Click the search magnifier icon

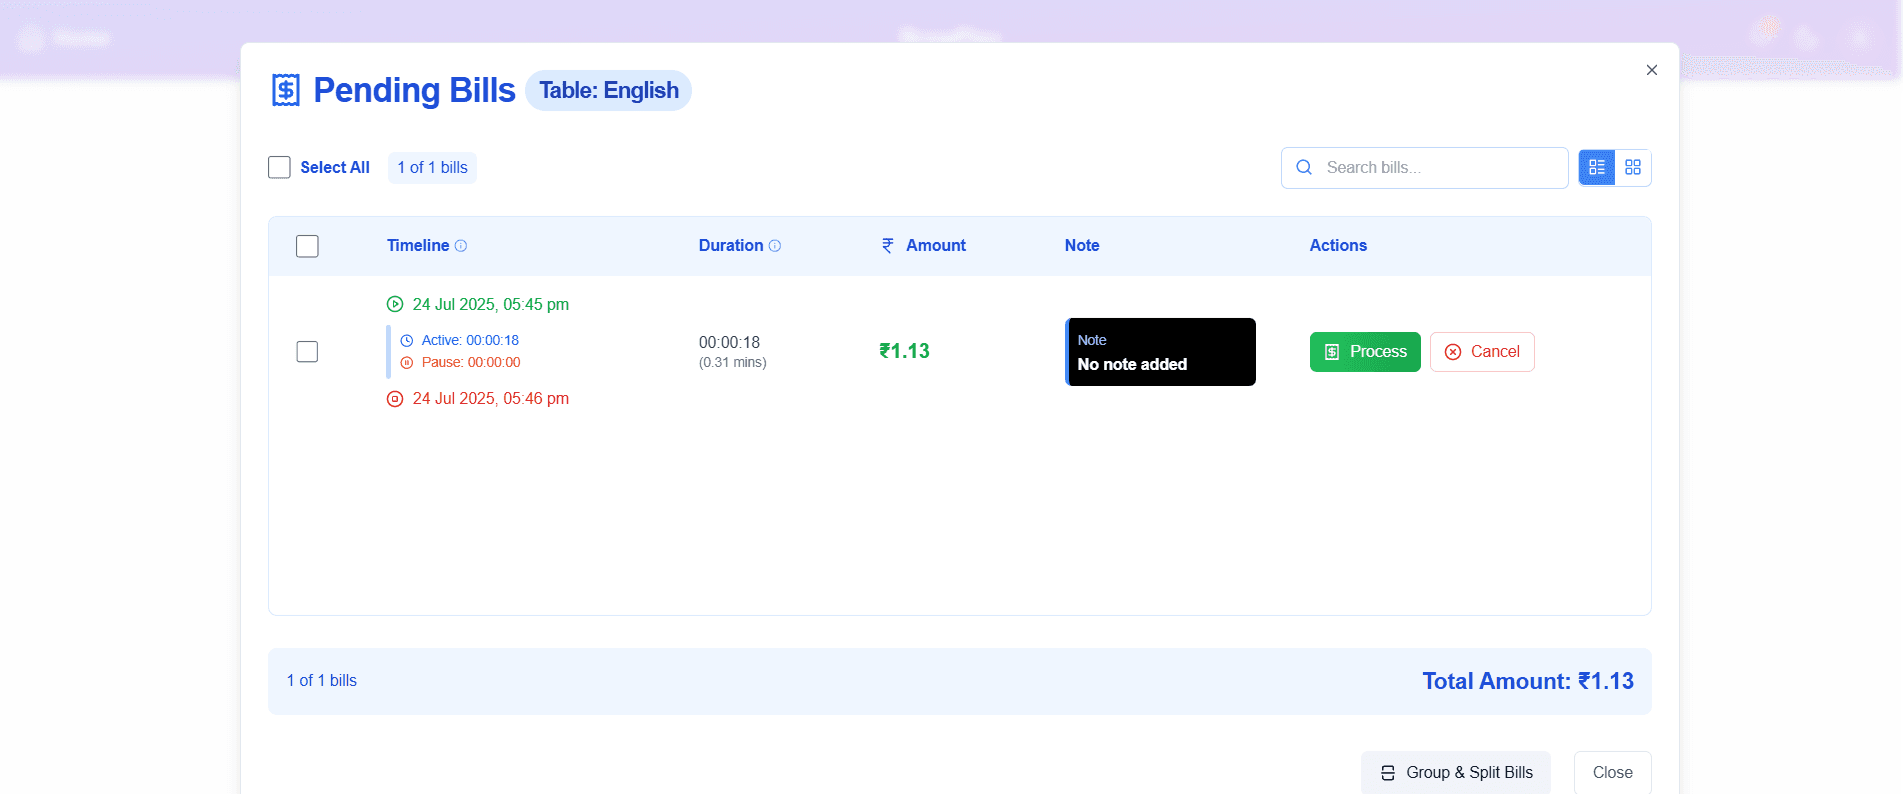point(1304,168)
